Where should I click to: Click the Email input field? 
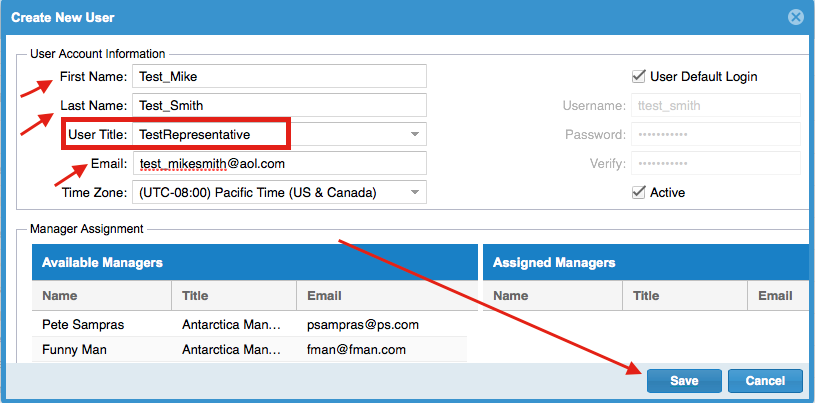(x=280, y=163)
